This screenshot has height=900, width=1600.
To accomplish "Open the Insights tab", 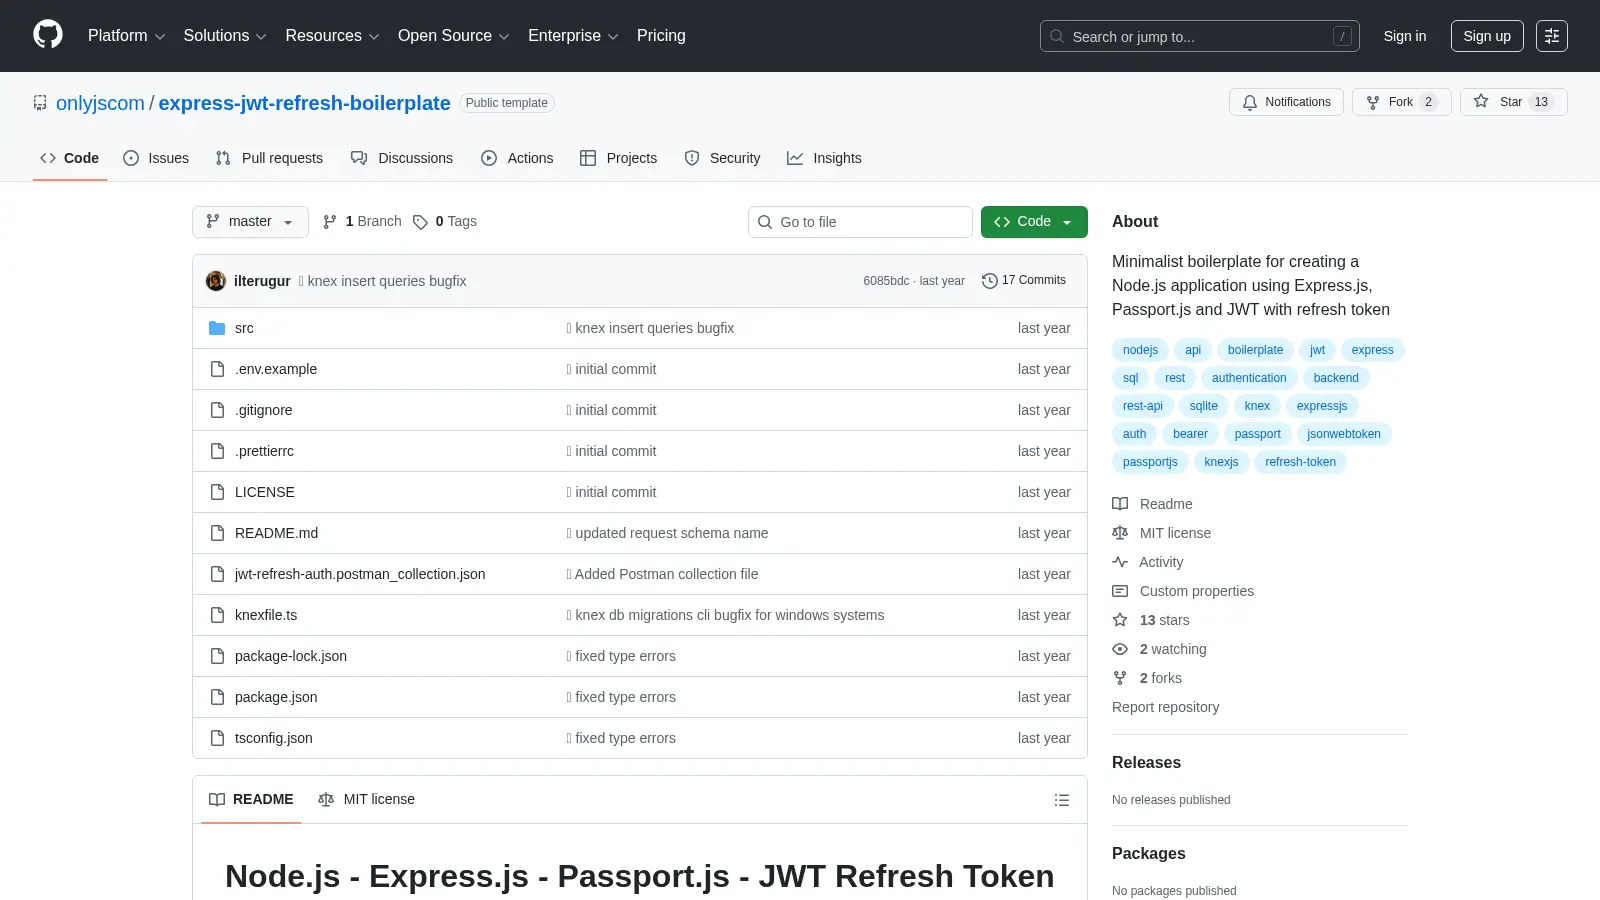I will click(x=824, y=158).
